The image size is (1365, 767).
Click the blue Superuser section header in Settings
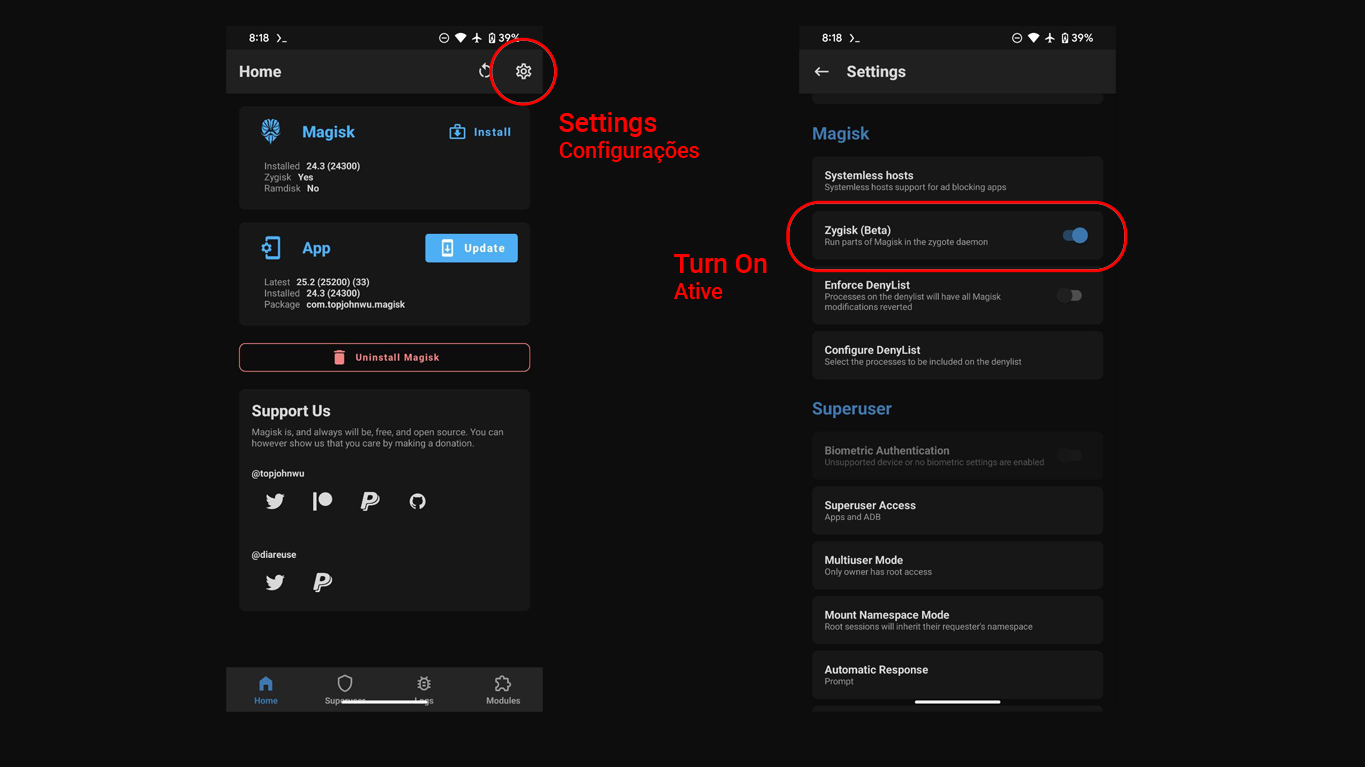852,409
